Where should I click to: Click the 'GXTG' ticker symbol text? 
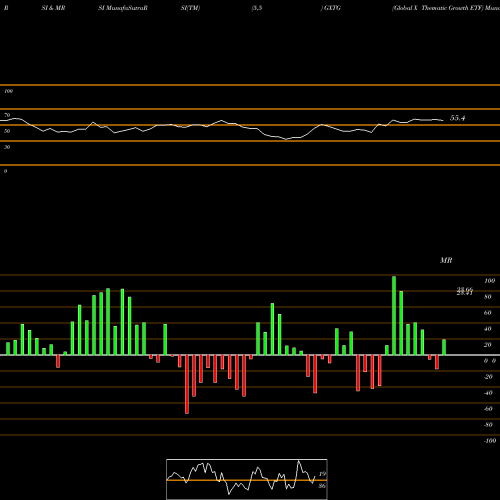click(332, 8)
